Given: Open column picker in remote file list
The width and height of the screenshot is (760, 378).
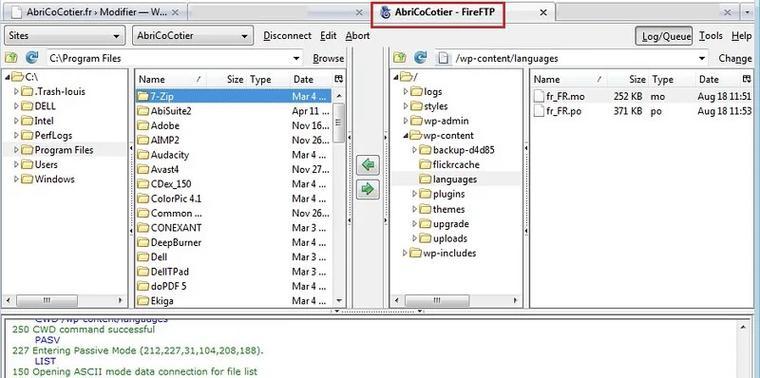Looking at the screenshot, I should (746, 79).
